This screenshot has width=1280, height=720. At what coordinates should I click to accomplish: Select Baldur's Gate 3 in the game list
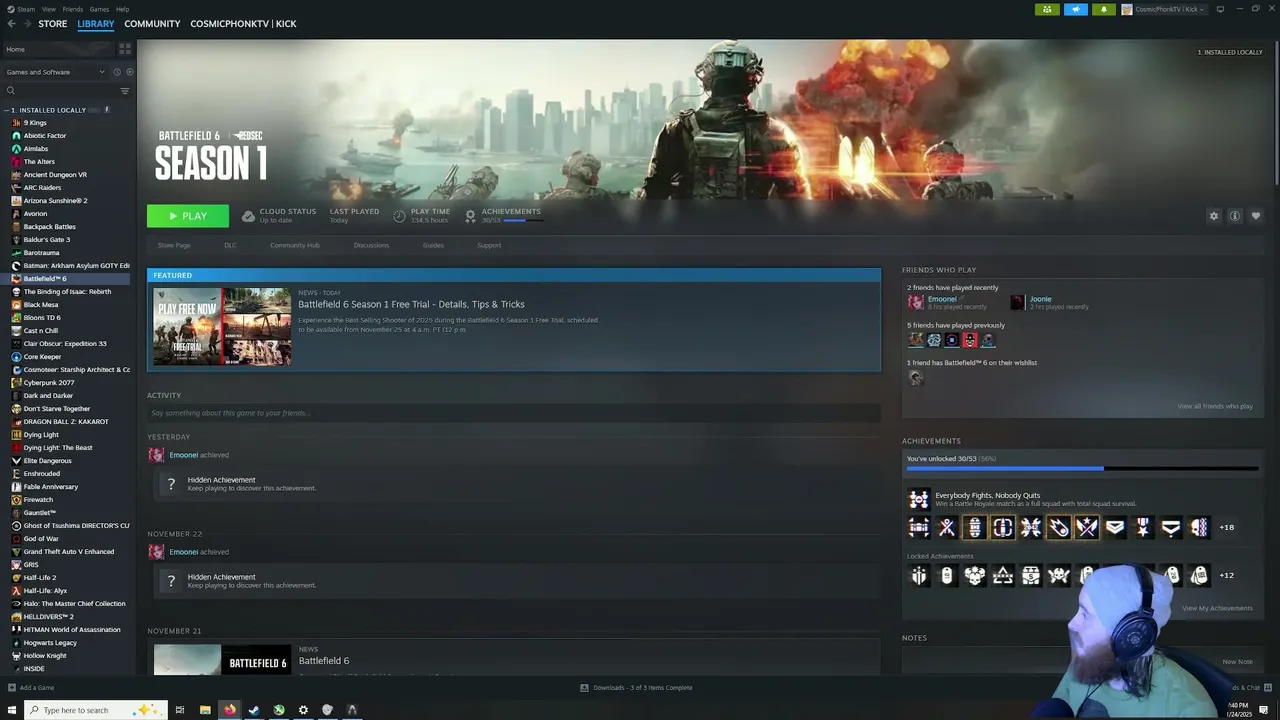(47, 240)
